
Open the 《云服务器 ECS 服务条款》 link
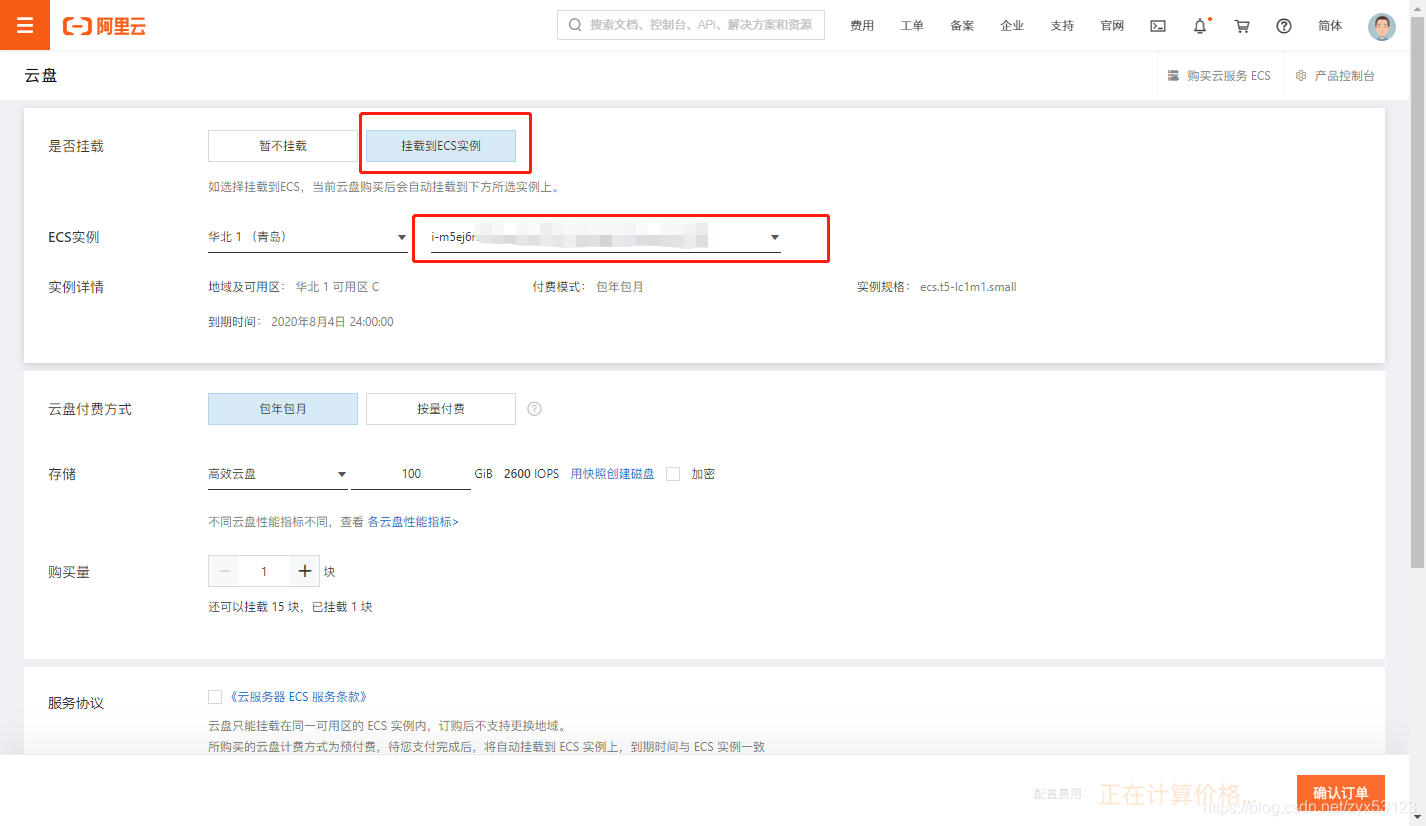[x=298, y=697]
